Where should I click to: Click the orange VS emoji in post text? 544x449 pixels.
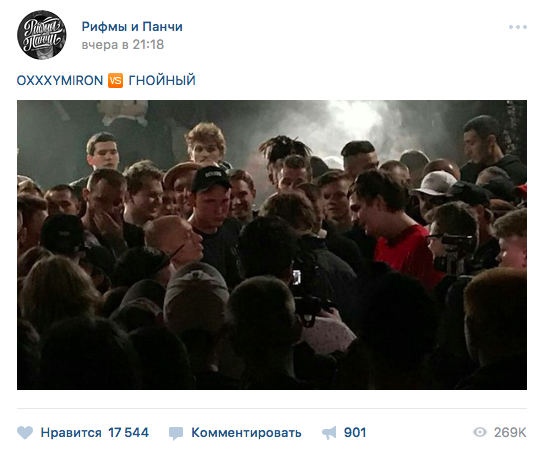point(116,81)
